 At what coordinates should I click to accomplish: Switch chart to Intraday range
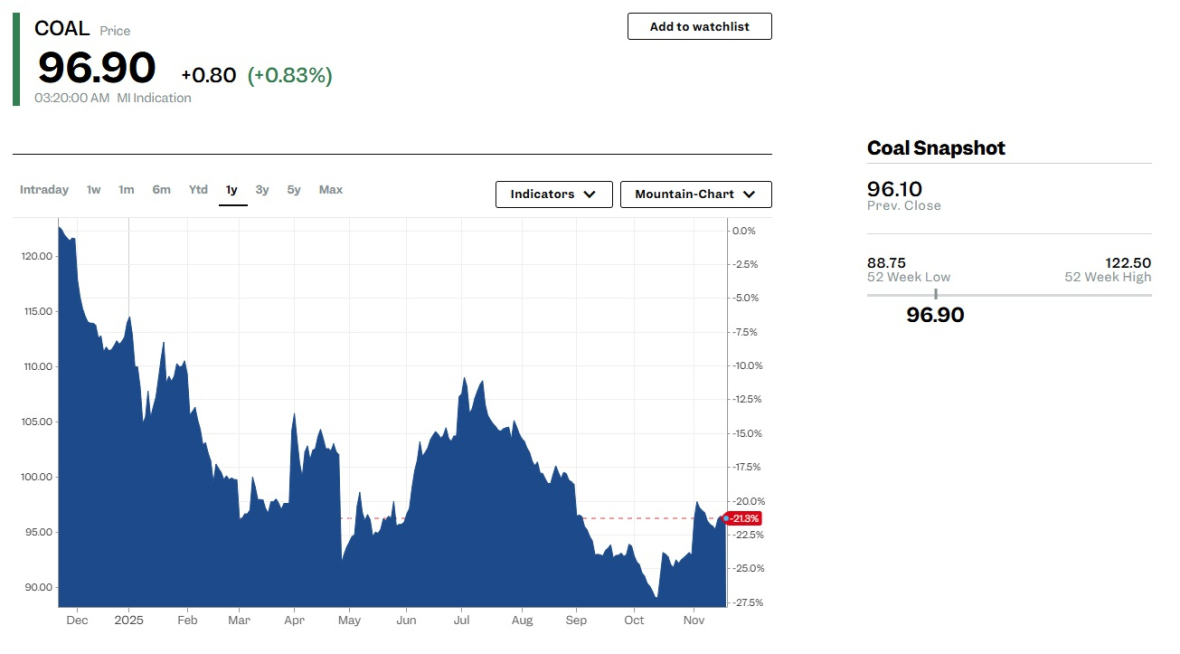[x=44, y=190]
